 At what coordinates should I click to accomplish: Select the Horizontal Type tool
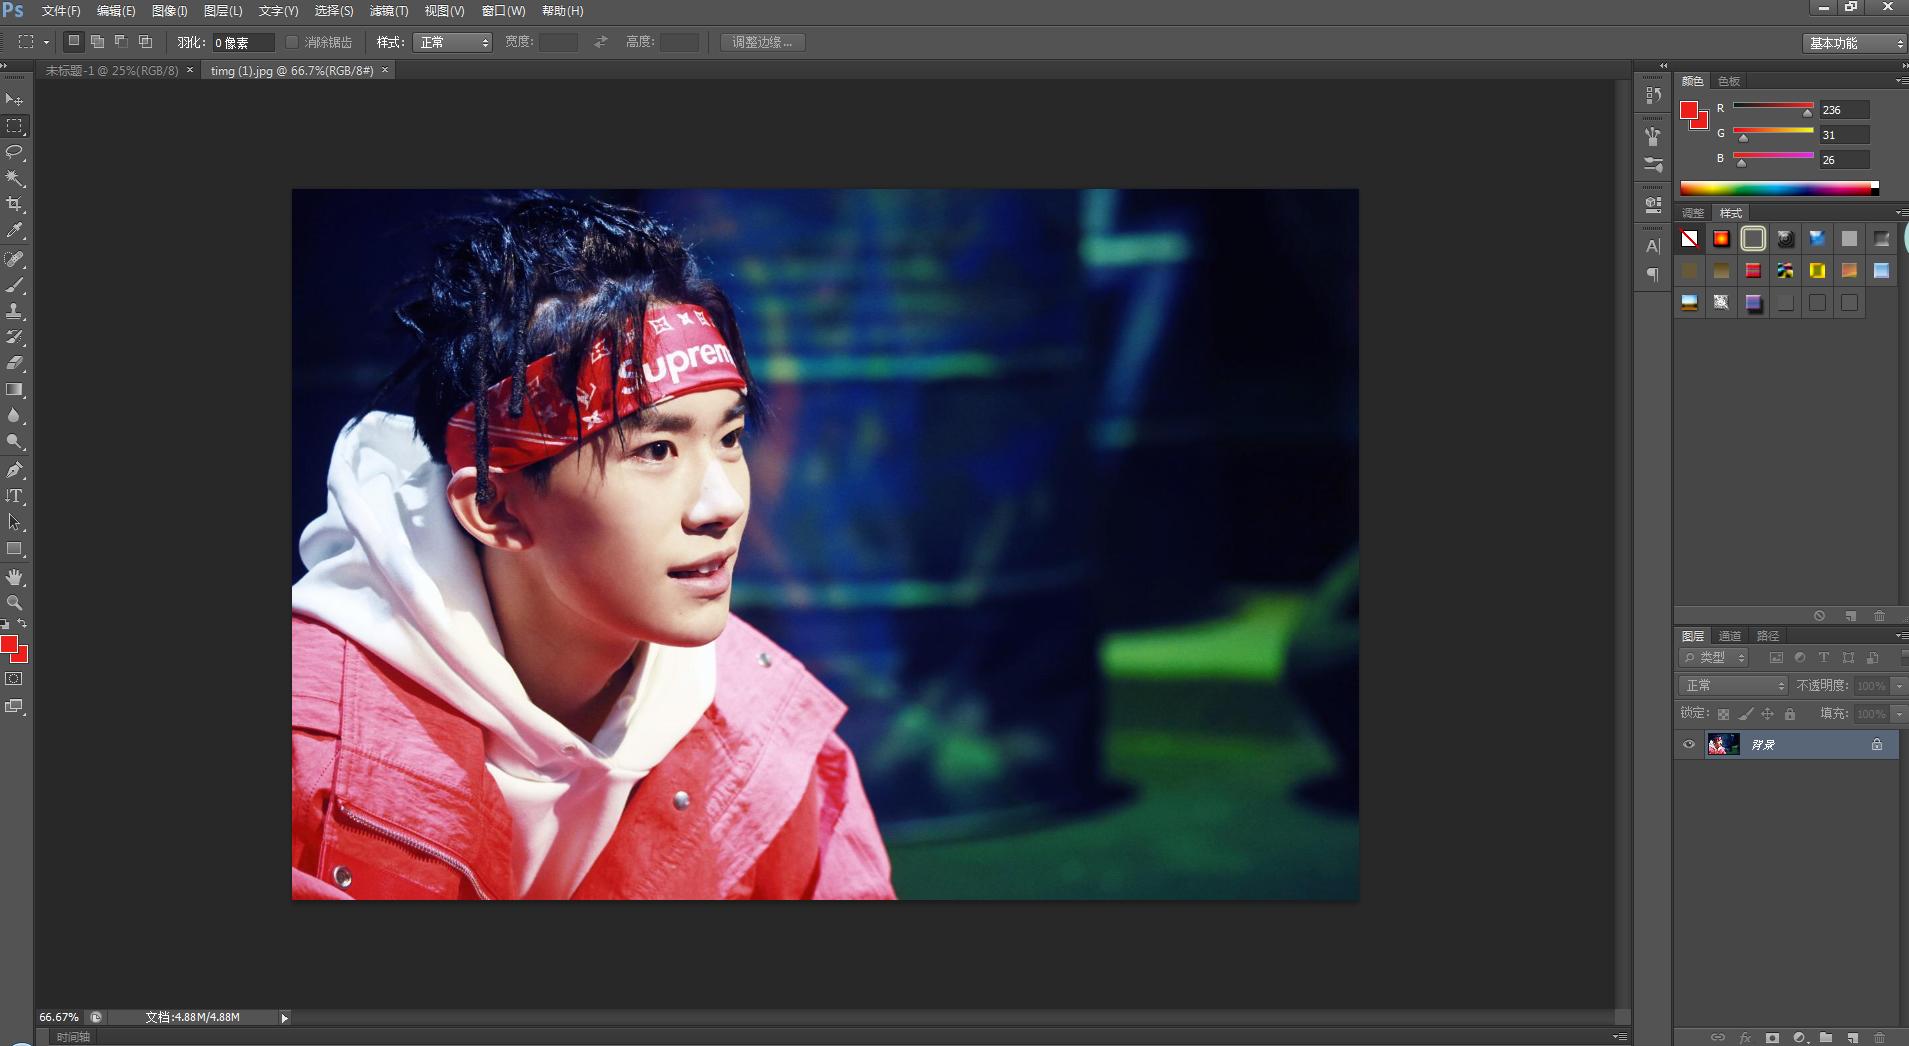14,496
